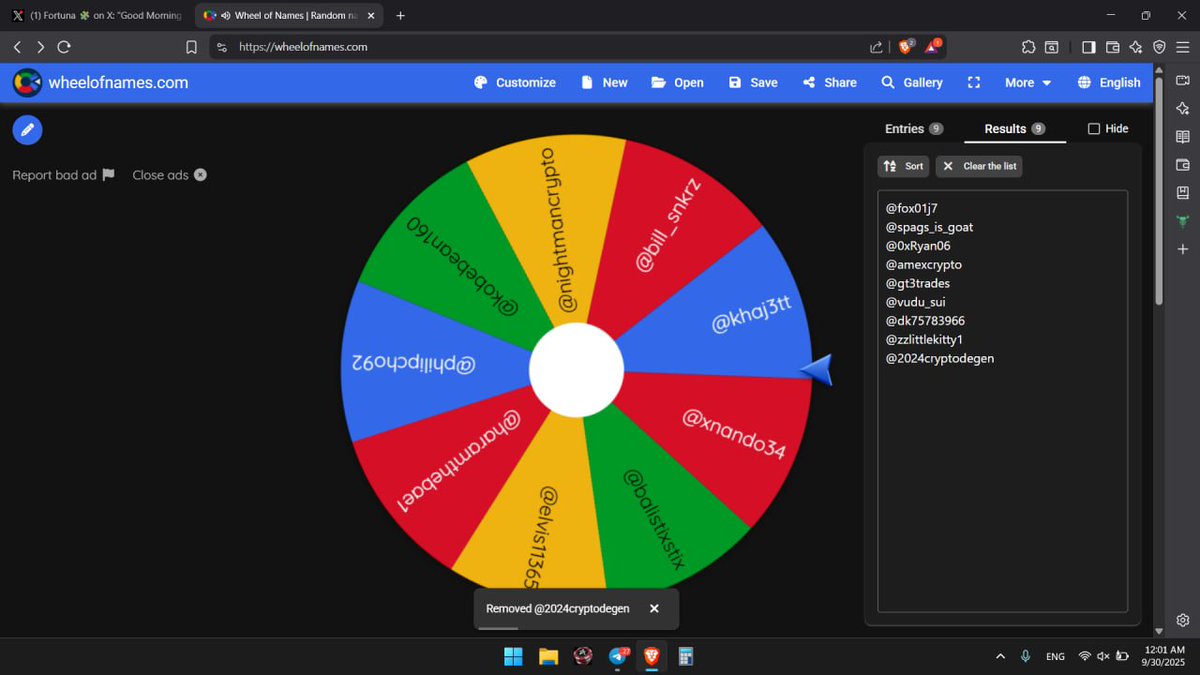Image resolution: width=1200 pixels, height=675 pixels.
Task: Create a New wheel
Action: [x=604, y=83]
